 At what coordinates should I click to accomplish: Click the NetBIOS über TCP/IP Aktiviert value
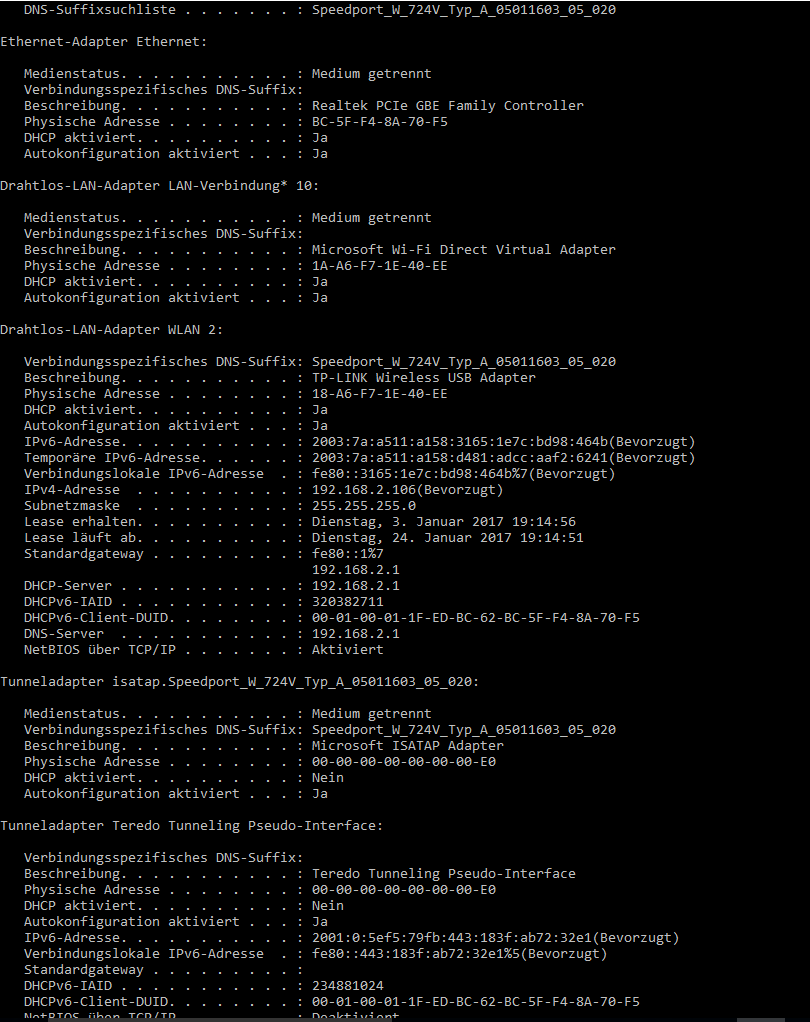(x=347, y=650)
